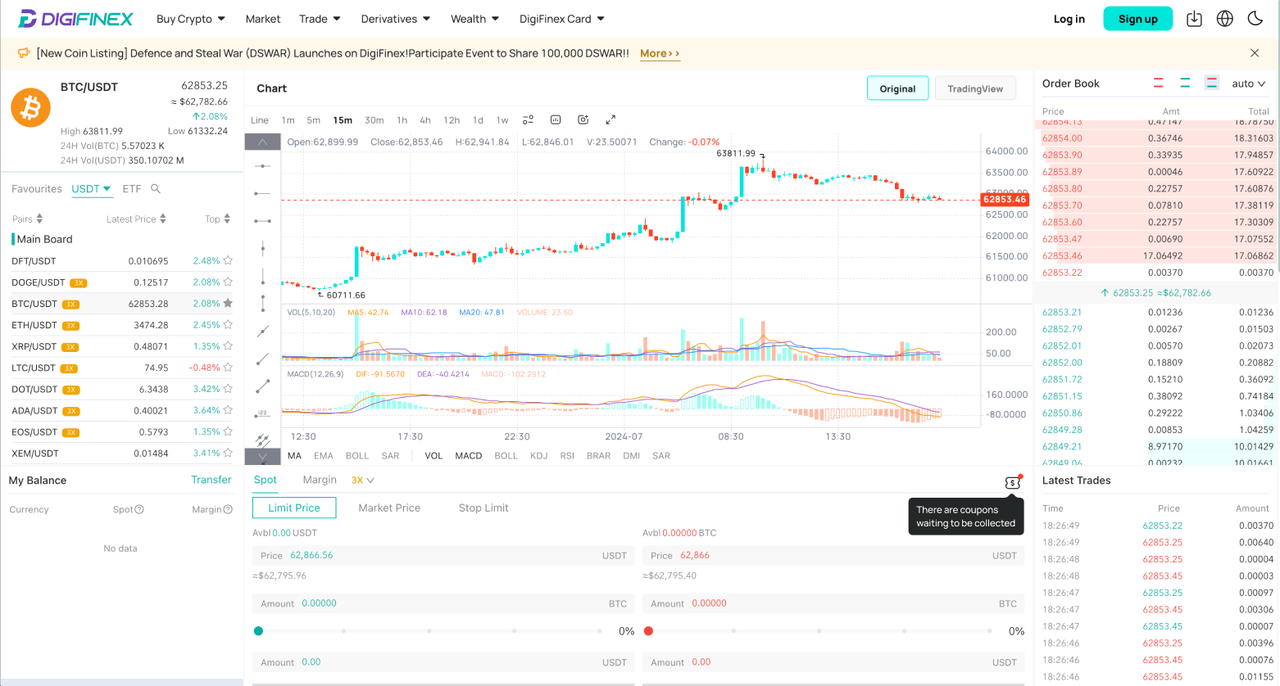
Task: Click the download app icon in header
Action: coord(1193,18)
